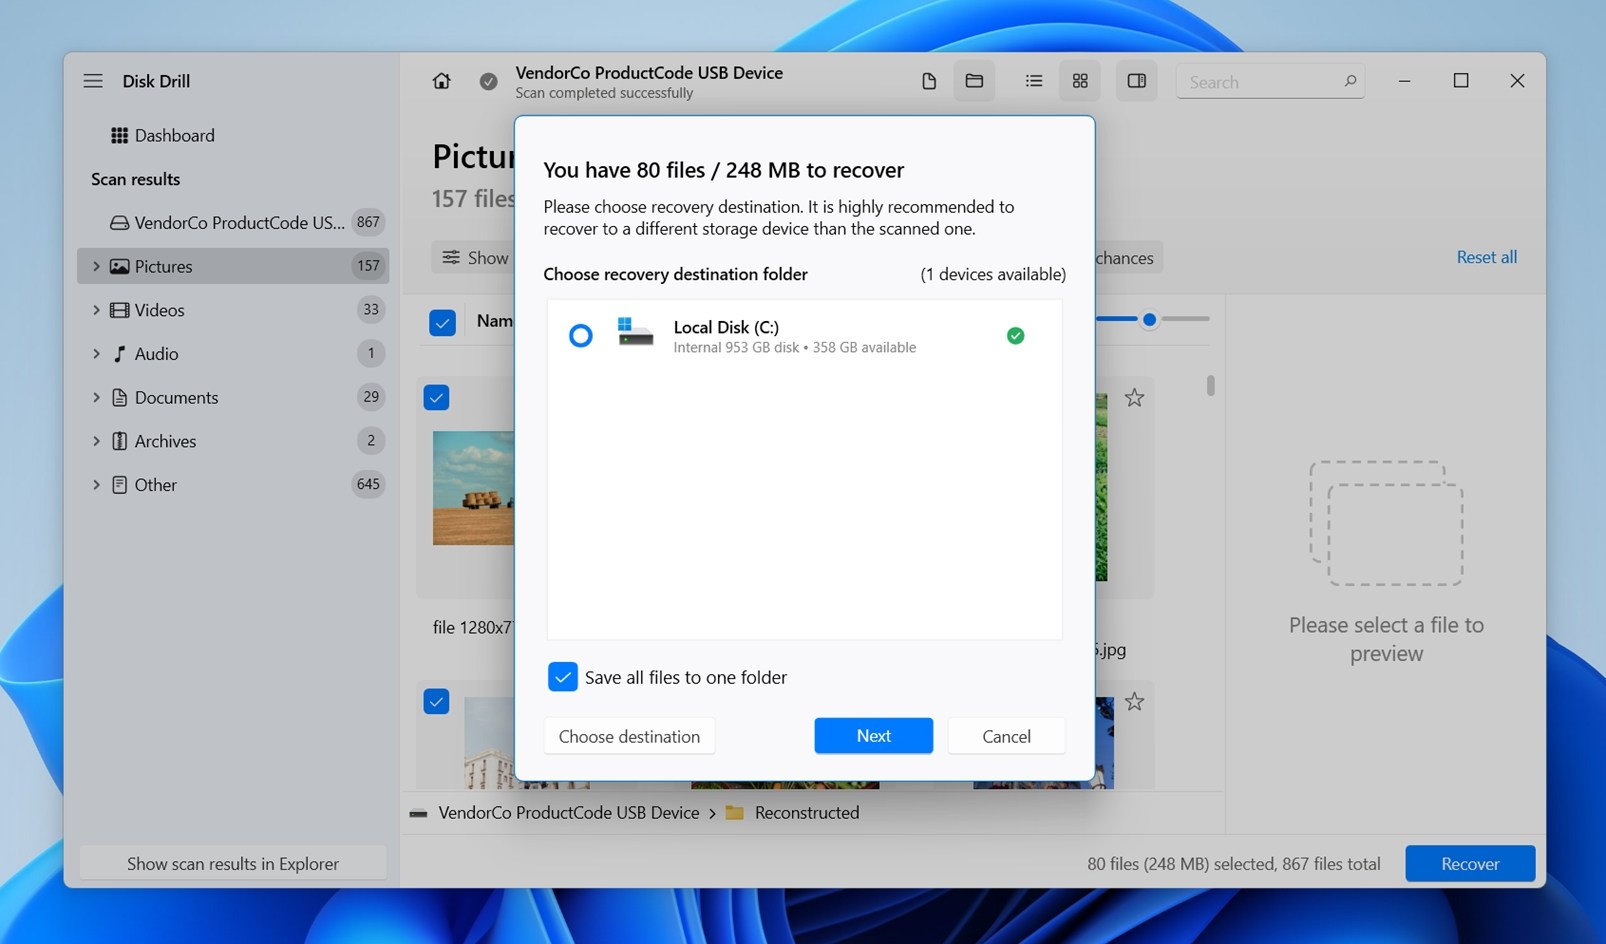Image resolution: width=1606 pixels, height=944 pixels.
Task: Click green checkmark beside Local Disk
Action: (1015, 336)
